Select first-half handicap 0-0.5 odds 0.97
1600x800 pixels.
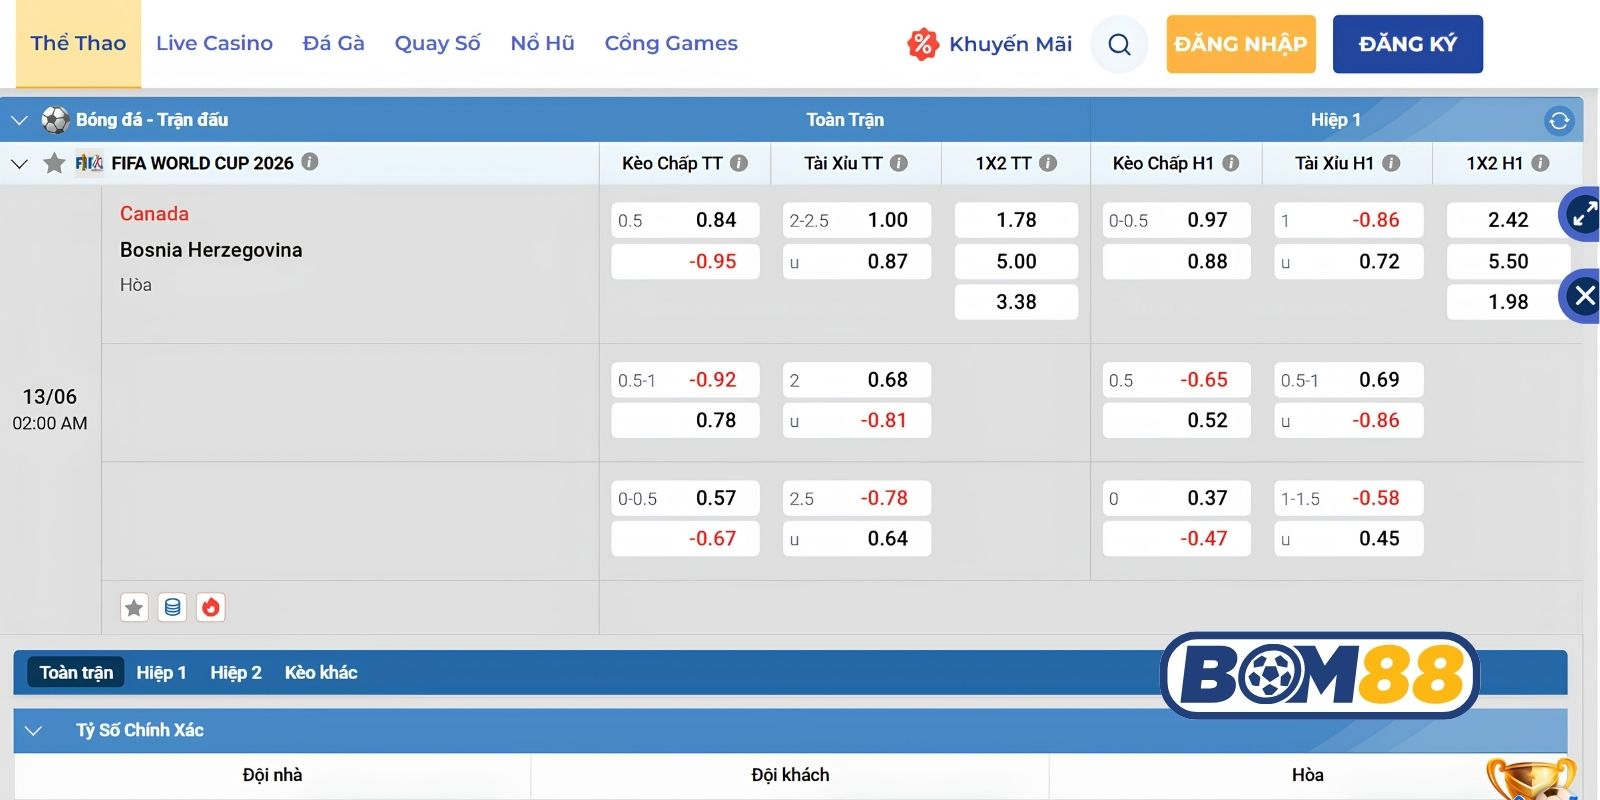(x=1176, y=220)
